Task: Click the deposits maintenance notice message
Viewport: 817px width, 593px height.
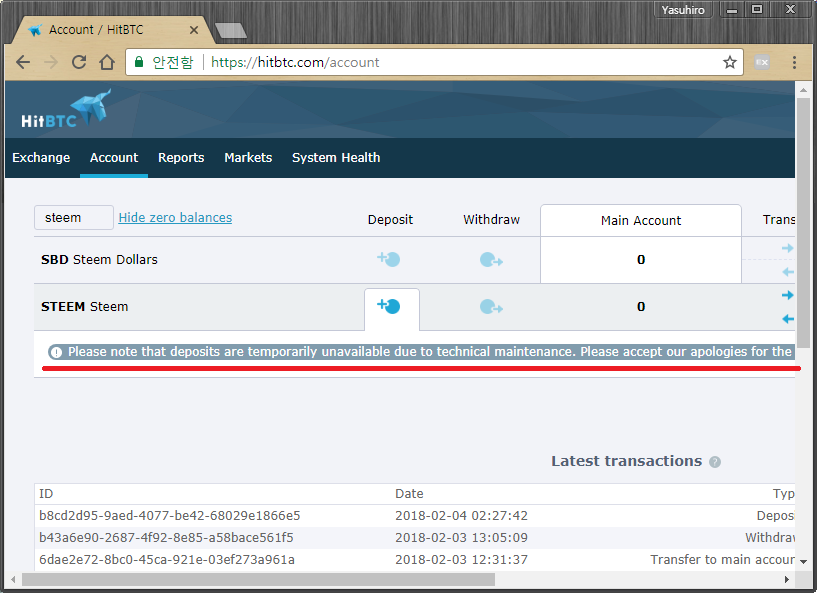Action: click(422, 352)
